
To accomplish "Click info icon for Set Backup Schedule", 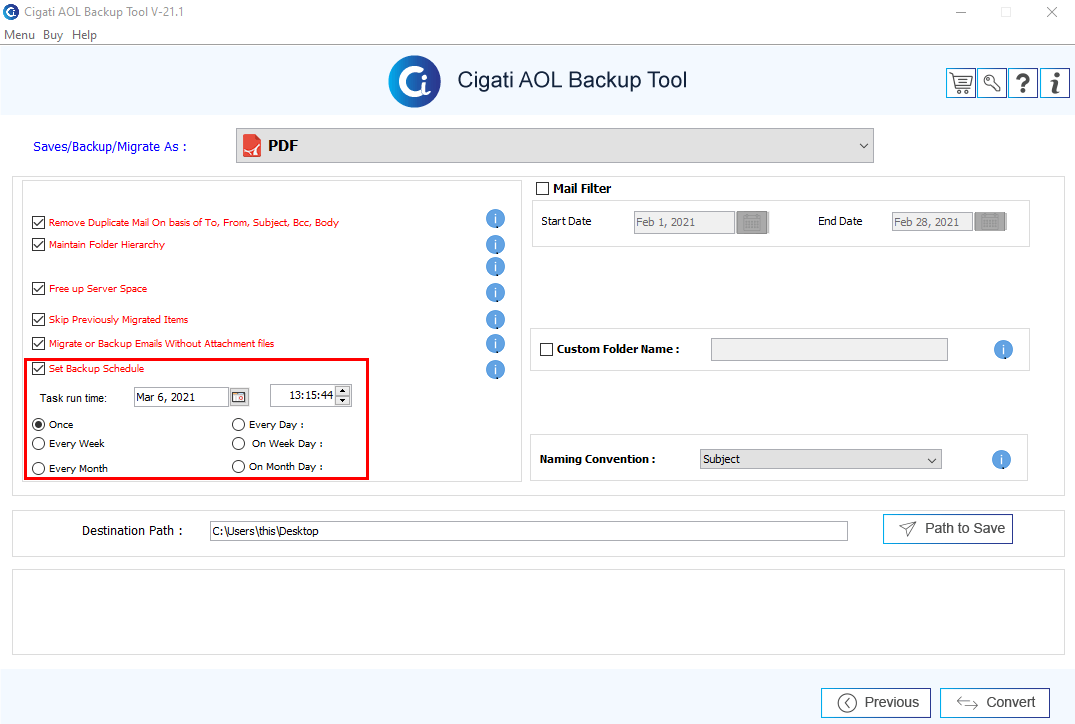I will (495, 370).
